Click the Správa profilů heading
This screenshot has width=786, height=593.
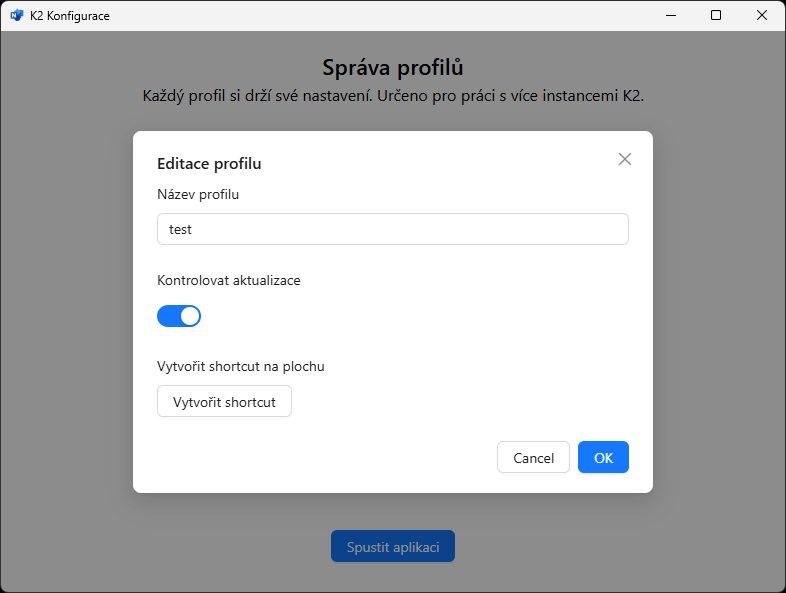click(393, 68)
